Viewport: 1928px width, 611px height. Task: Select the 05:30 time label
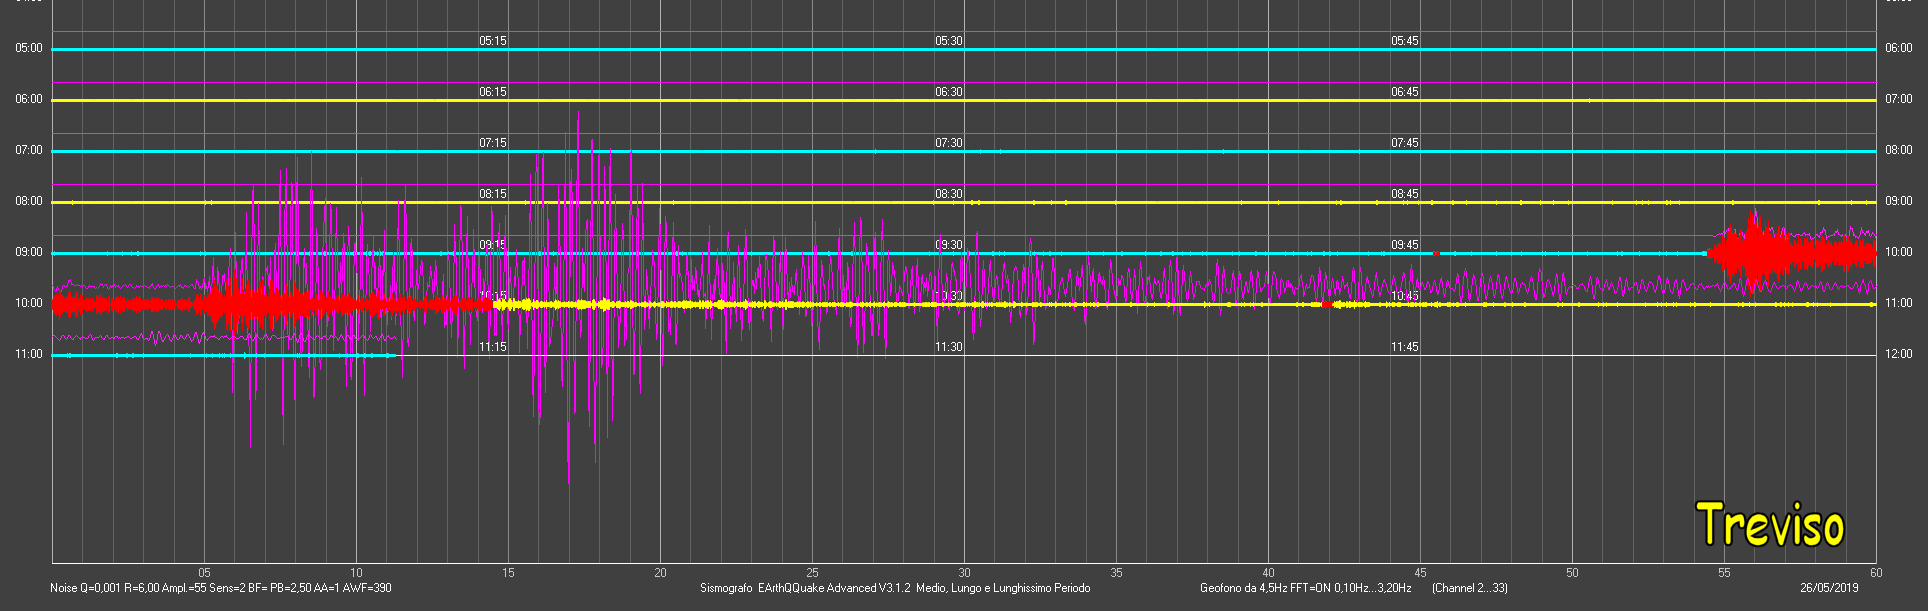(x=949, y=41)
